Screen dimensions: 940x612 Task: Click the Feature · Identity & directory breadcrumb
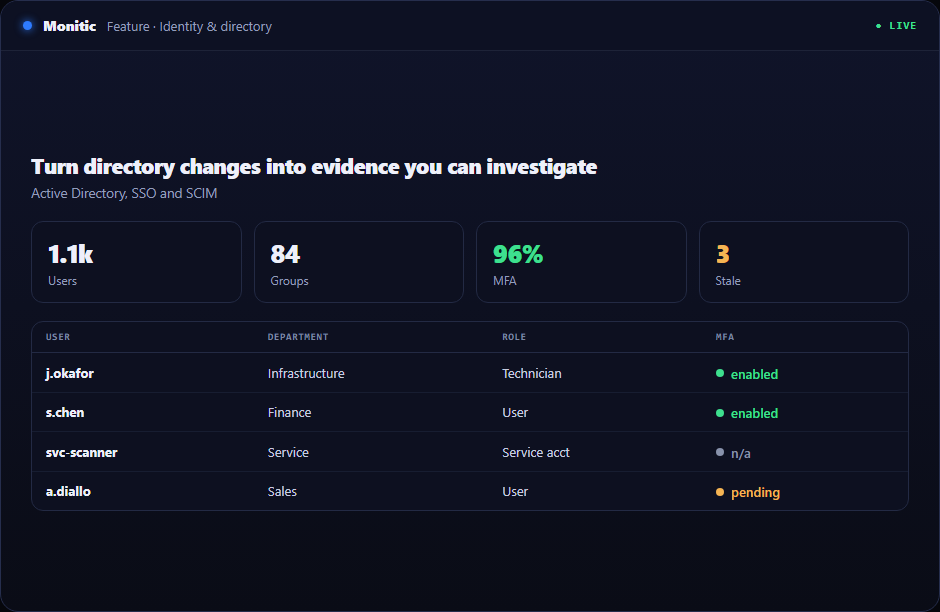click(x=189, y=26)
